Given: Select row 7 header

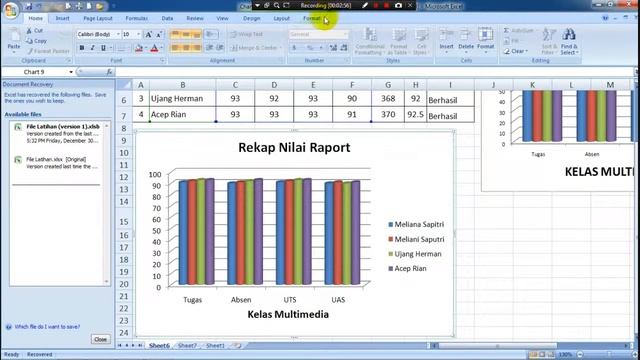Looking at the screenshot, I should pos(124,116).
